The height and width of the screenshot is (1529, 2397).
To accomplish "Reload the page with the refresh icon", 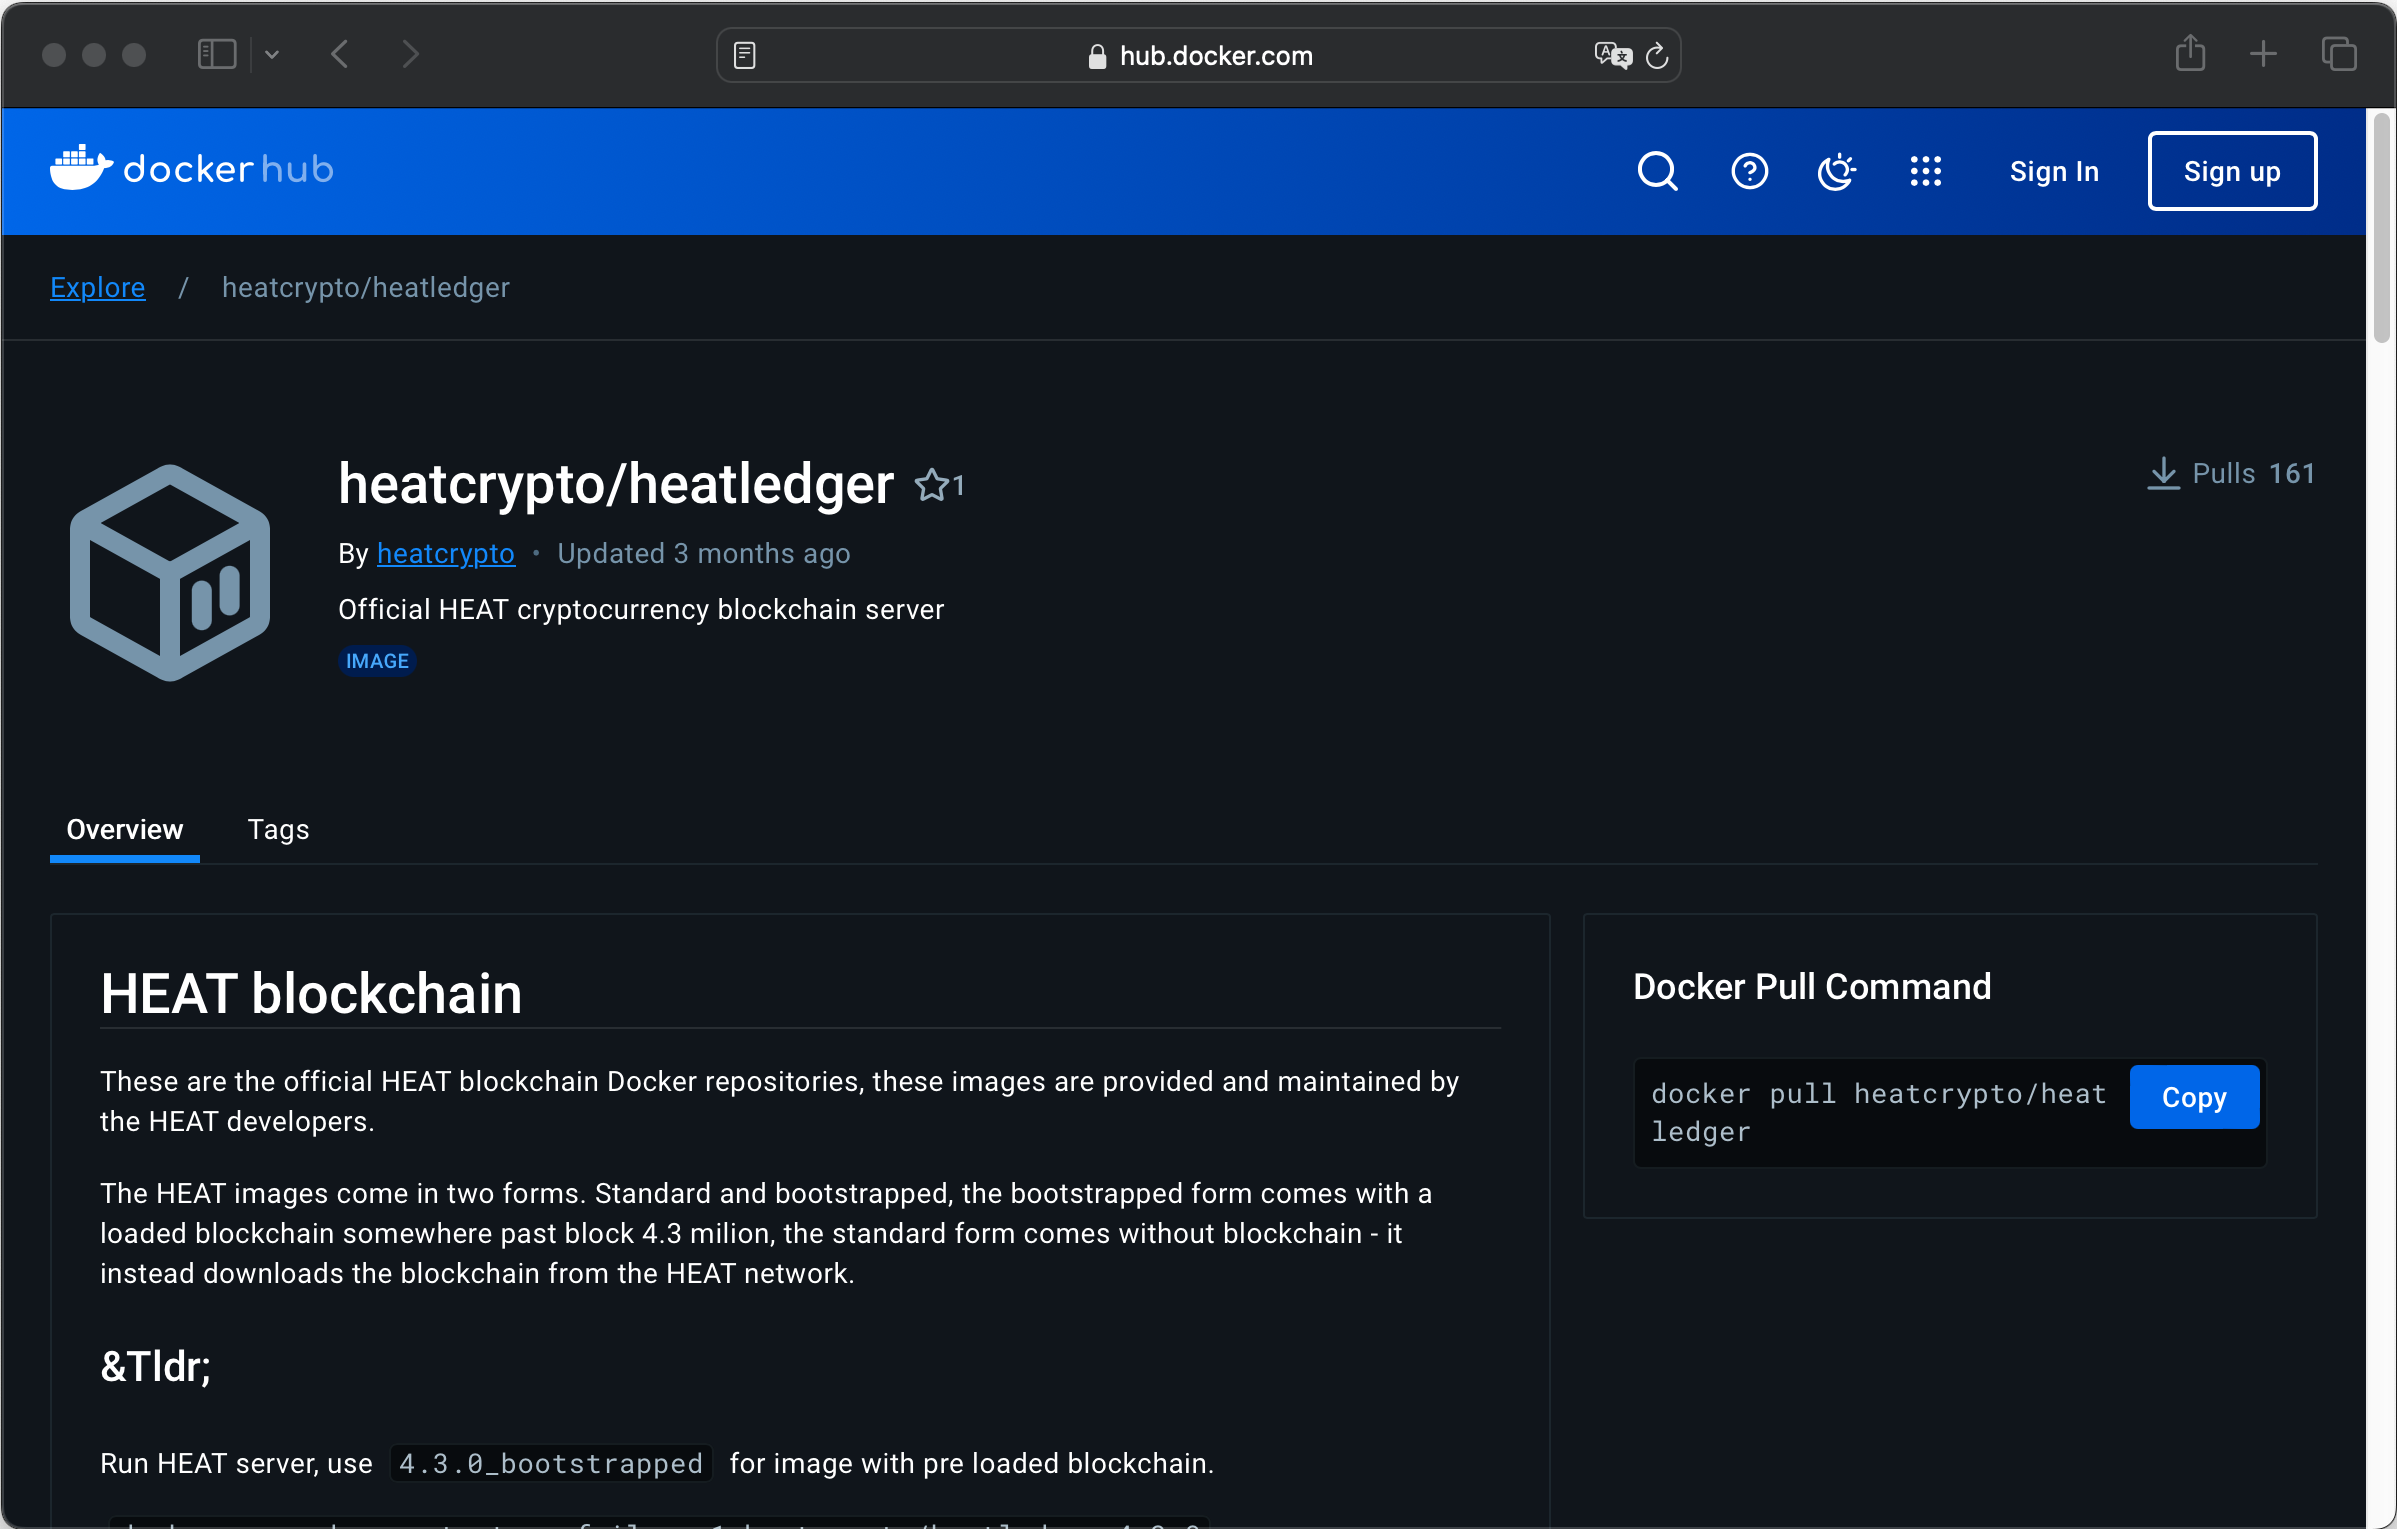I will pyautogui.click(x=1657, y=55).
